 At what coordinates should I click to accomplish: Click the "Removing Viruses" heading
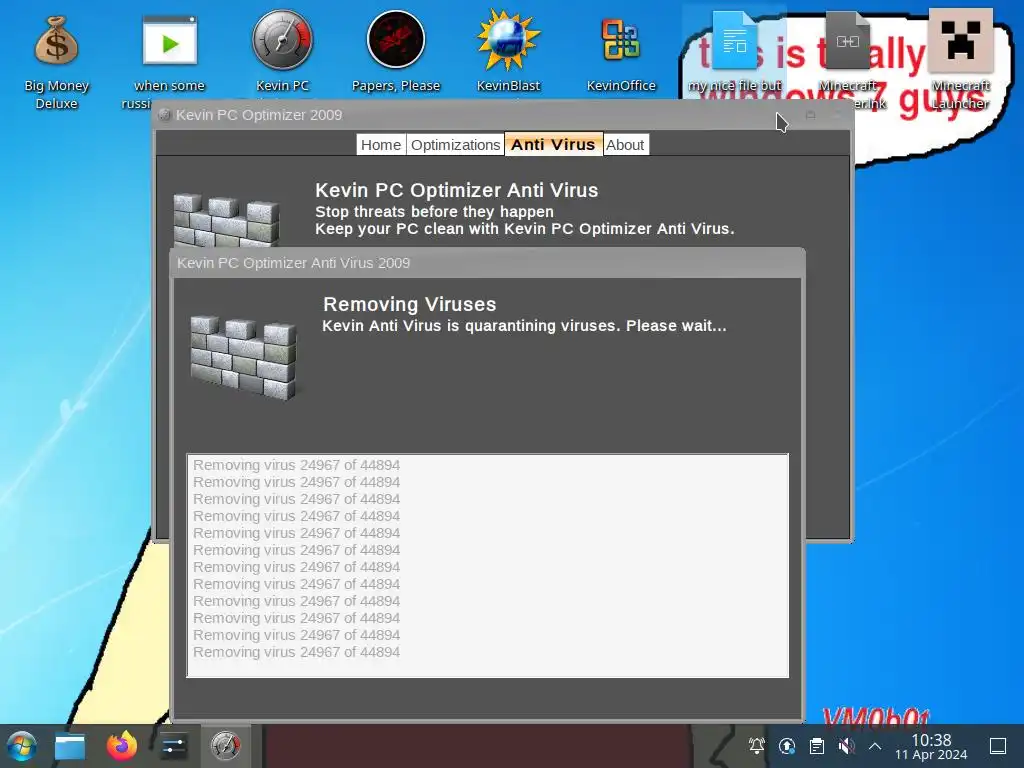coord(409,304)
